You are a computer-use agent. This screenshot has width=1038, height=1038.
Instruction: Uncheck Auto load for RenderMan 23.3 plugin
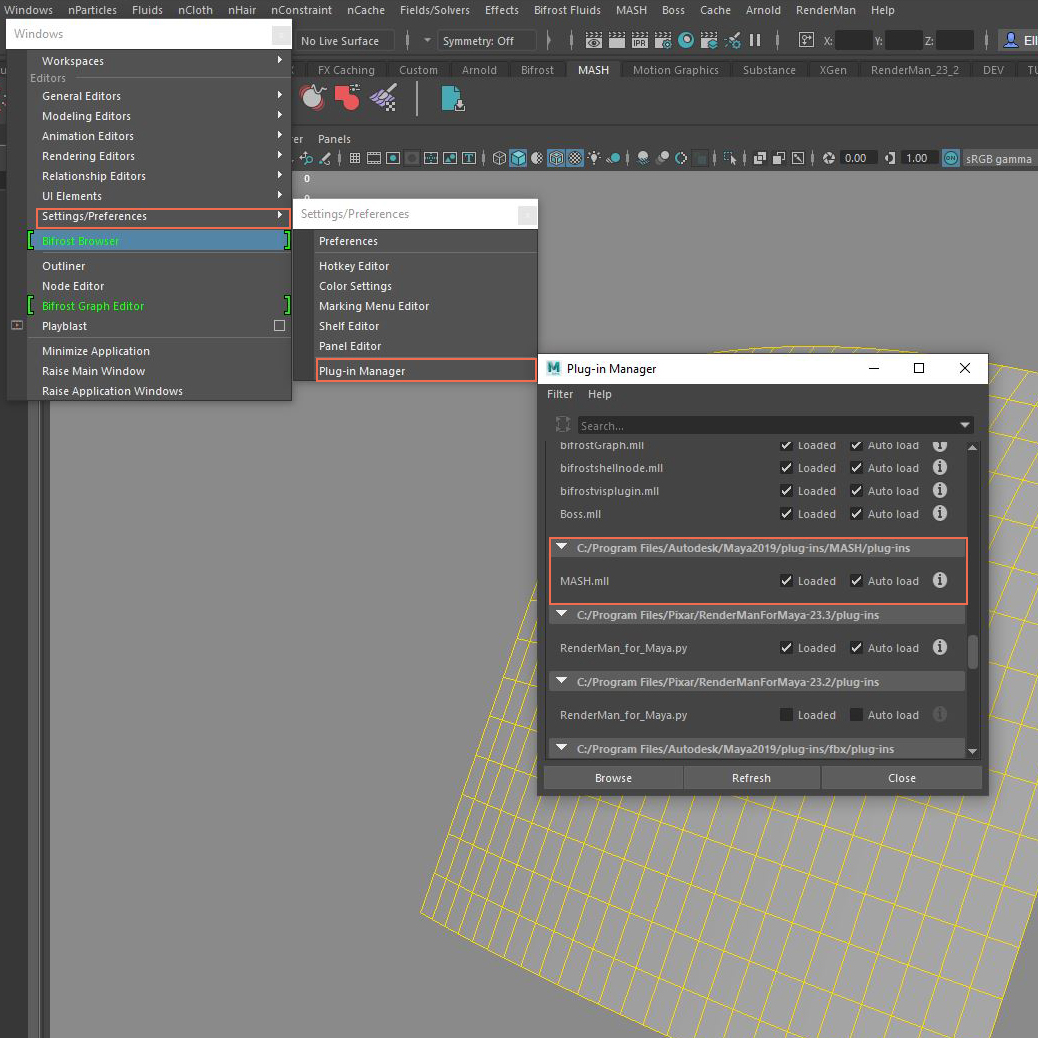coord(856,647)
